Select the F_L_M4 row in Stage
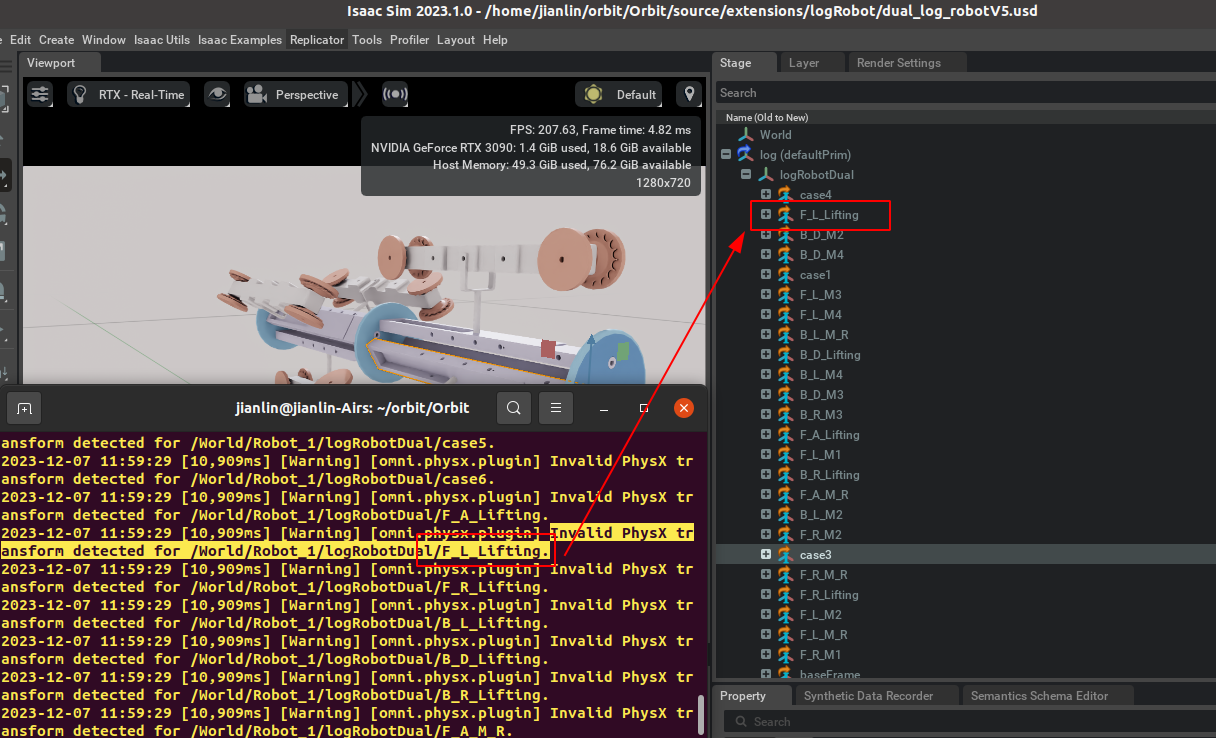This screenshot has height=738, width=1216. (x=965, y=315)
